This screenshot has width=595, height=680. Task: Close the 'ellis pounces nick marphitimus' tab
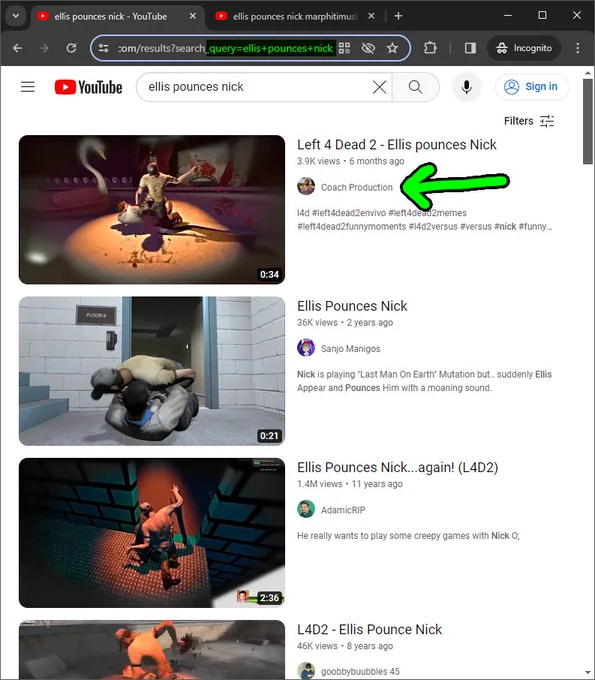click(371, 16)
